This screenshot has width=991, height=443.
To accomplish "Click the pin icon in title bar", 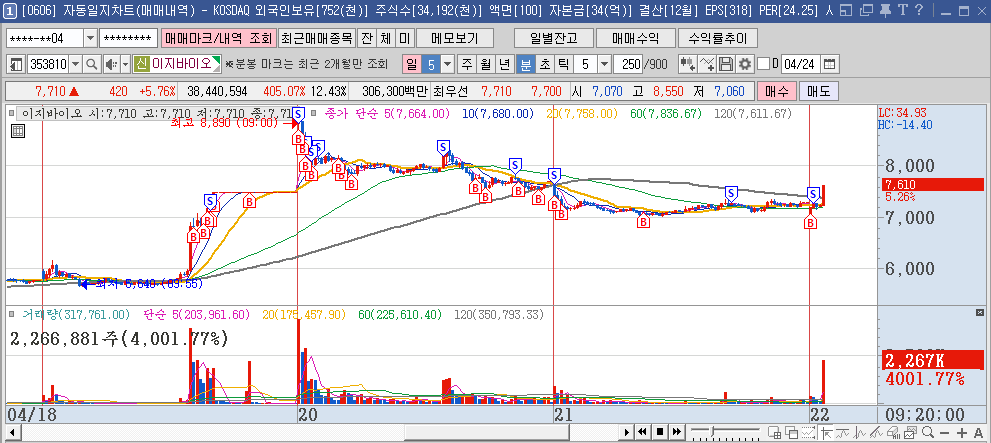I will click(886, 9).
